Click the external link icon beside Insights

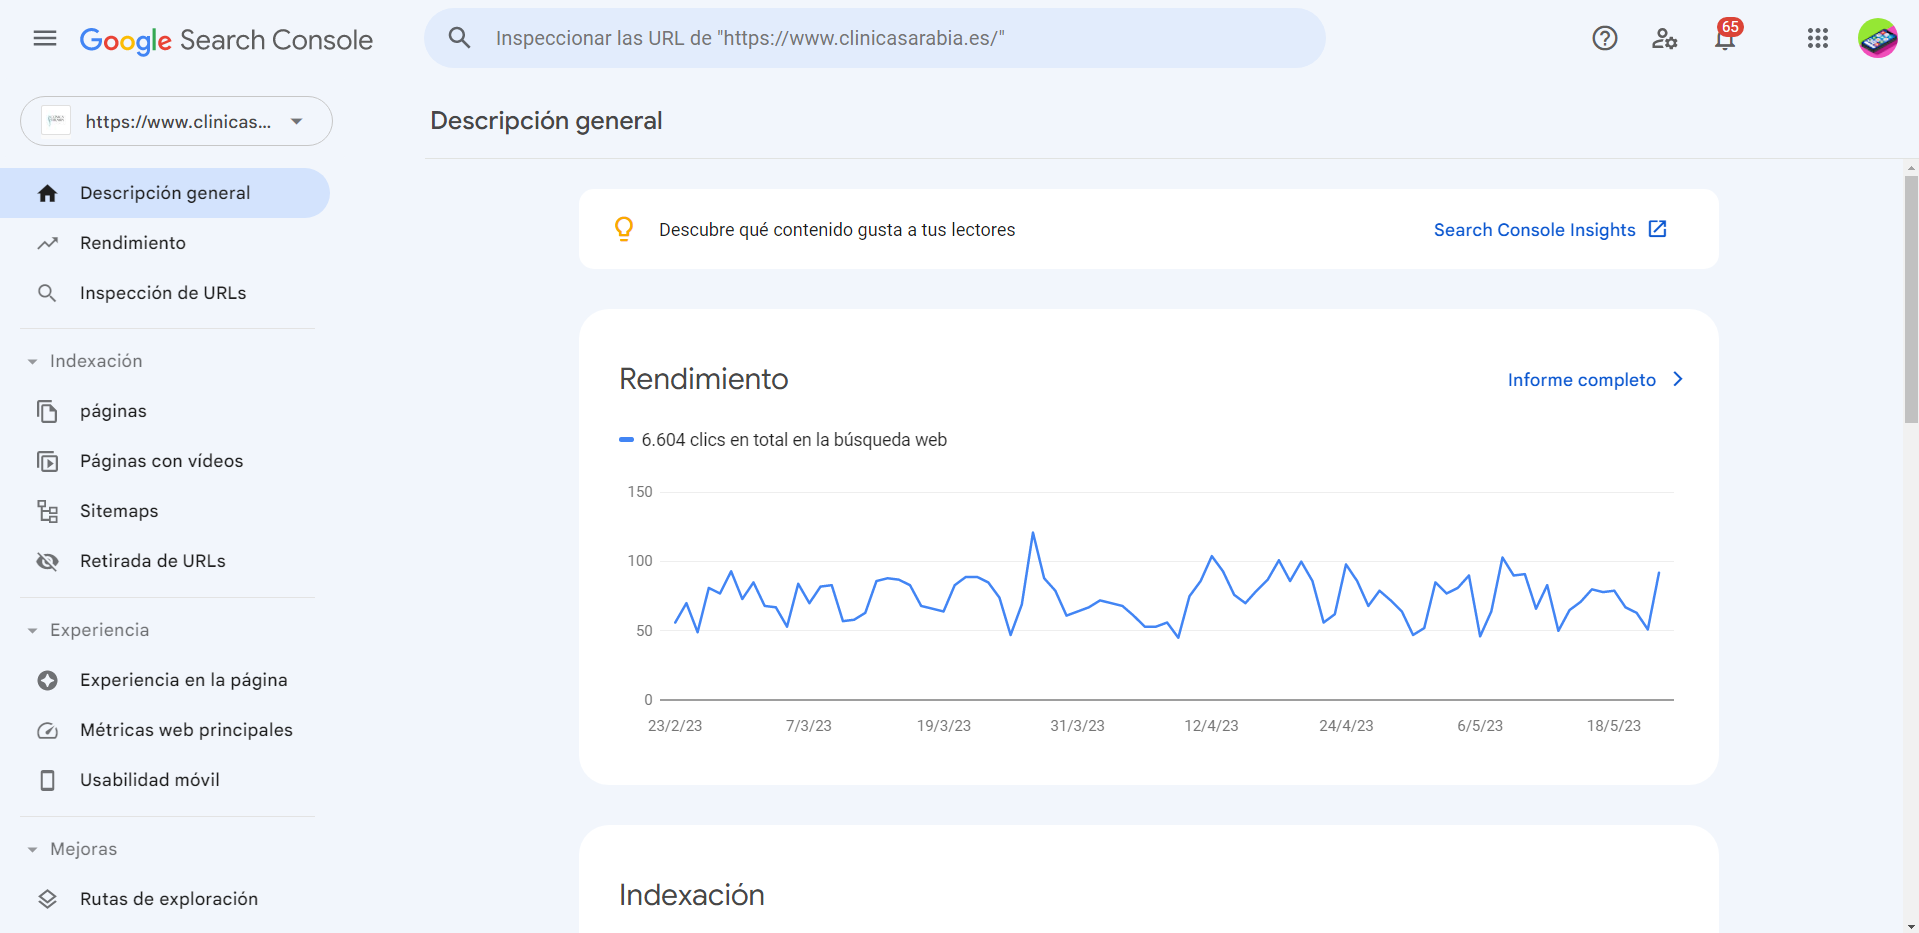(x=1657, y=229)
